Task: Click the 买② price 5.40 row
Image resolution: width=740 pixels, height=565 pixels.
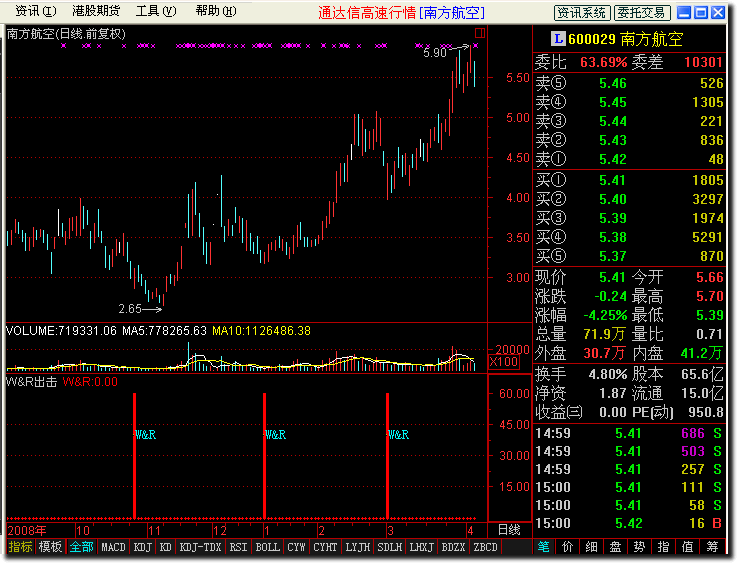Action: point(630,199)
